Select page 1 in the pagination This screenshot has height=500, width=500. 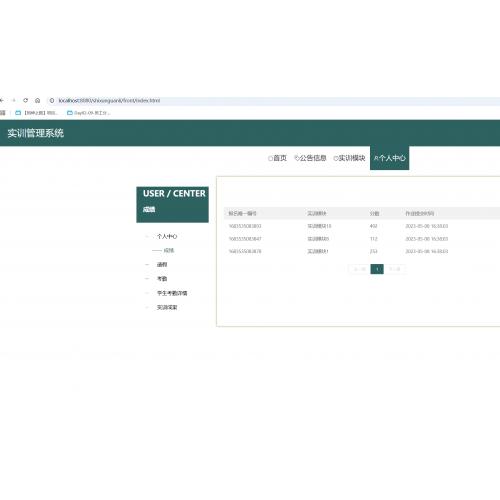click(x=377, y=269)
